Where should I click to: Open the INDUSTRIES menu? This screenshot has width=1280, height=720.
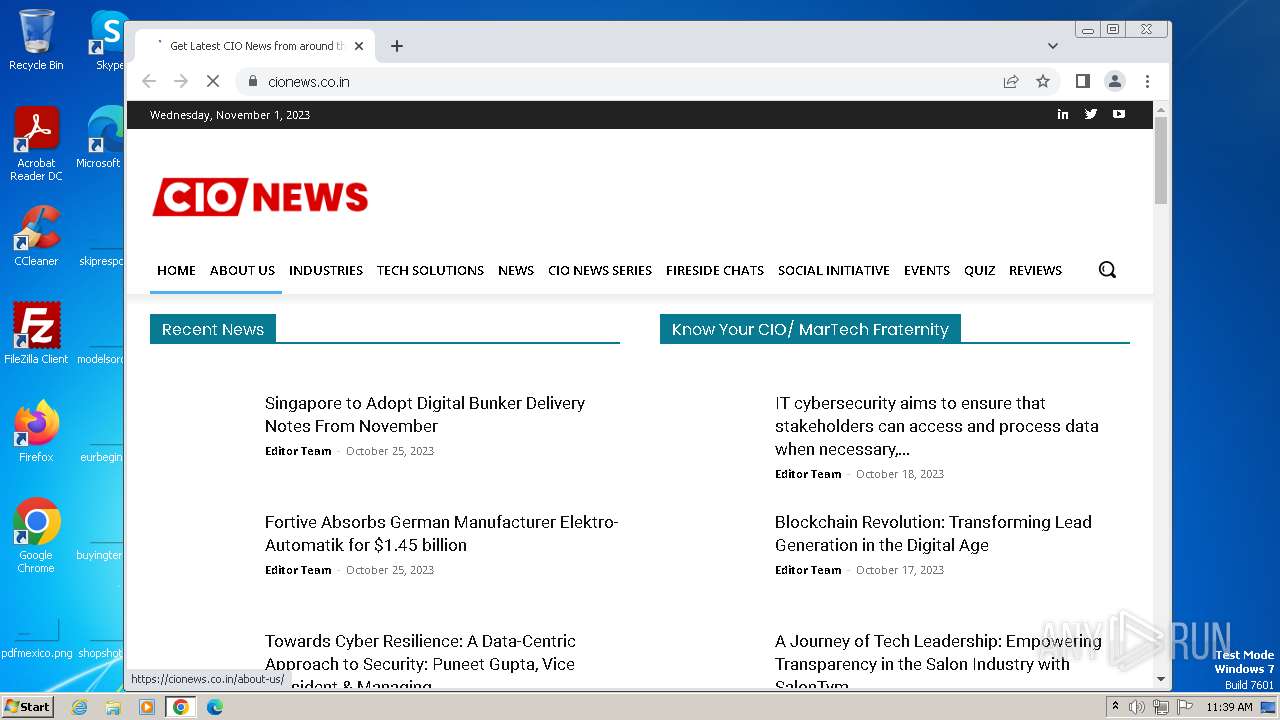point(326,270)
